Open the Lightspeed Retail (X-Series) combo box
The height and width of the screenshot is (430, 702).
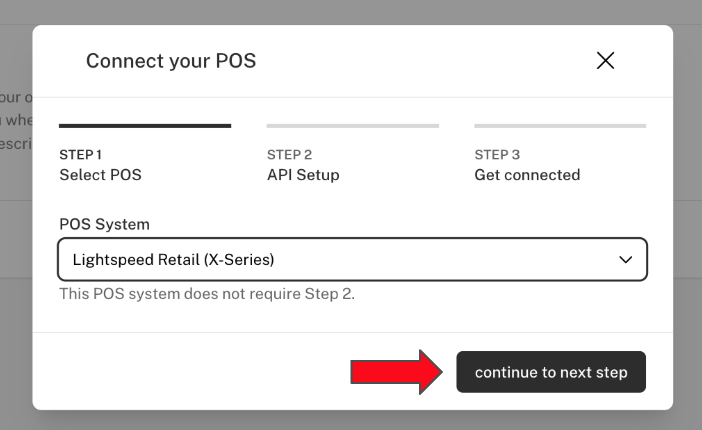352,260
